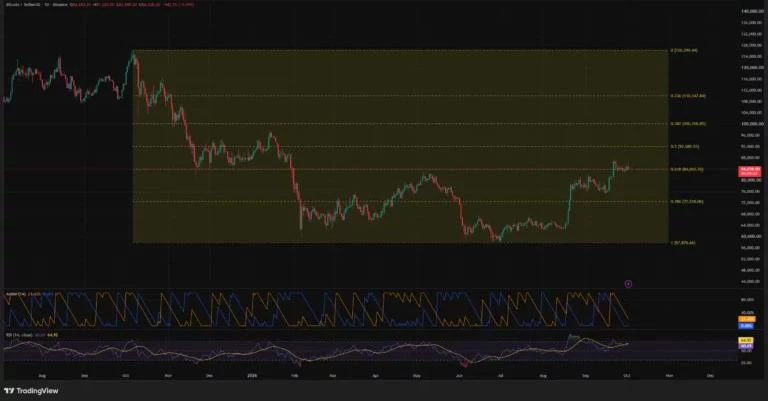The width and height of the screenshot is (768, 401).
Task: Click the 100,000.00 price axis label
Action: point(751,124)
